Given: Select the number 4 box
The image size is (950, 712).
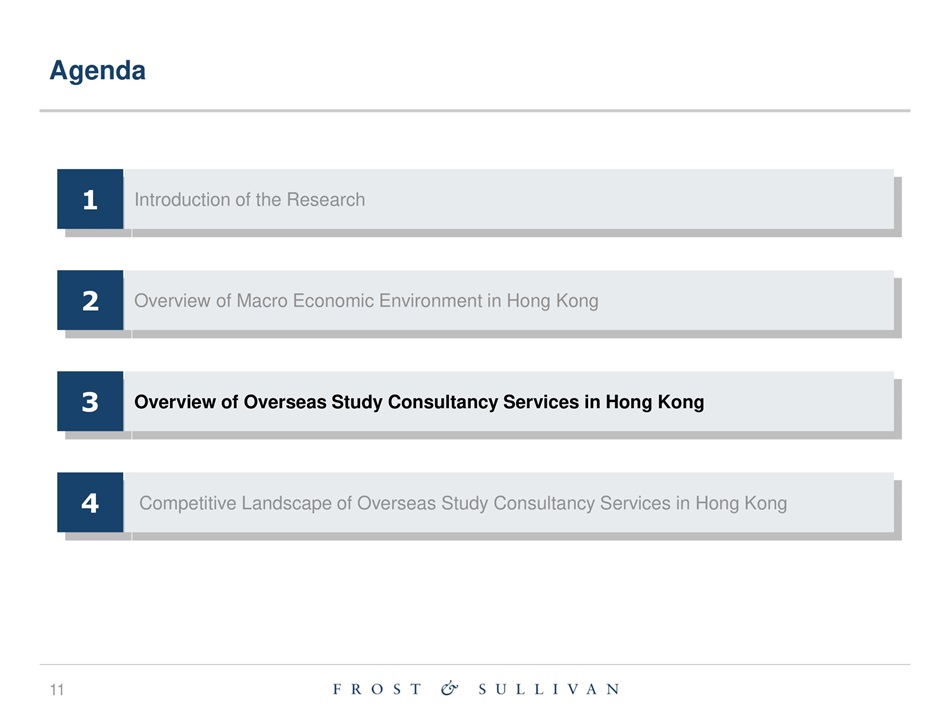Looking at the screenshot, I should pos(90,503).
